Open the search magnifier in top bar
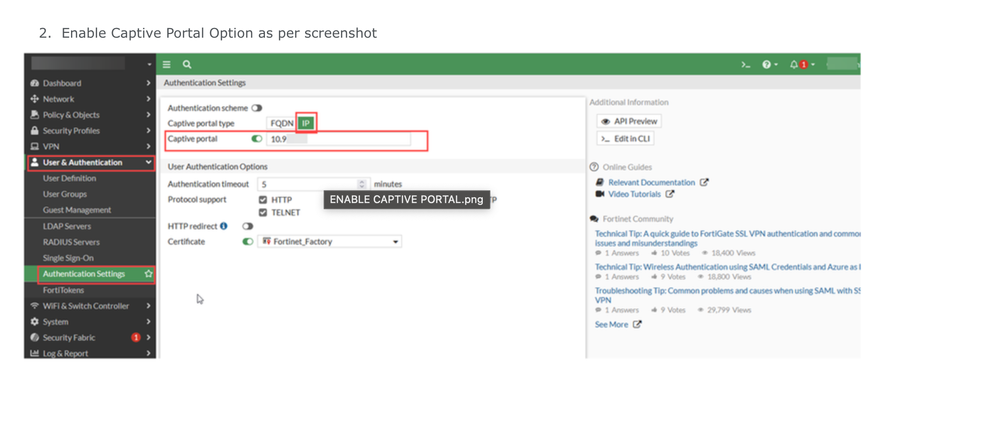Screen dimensions: 998x429 coord(187,64)
